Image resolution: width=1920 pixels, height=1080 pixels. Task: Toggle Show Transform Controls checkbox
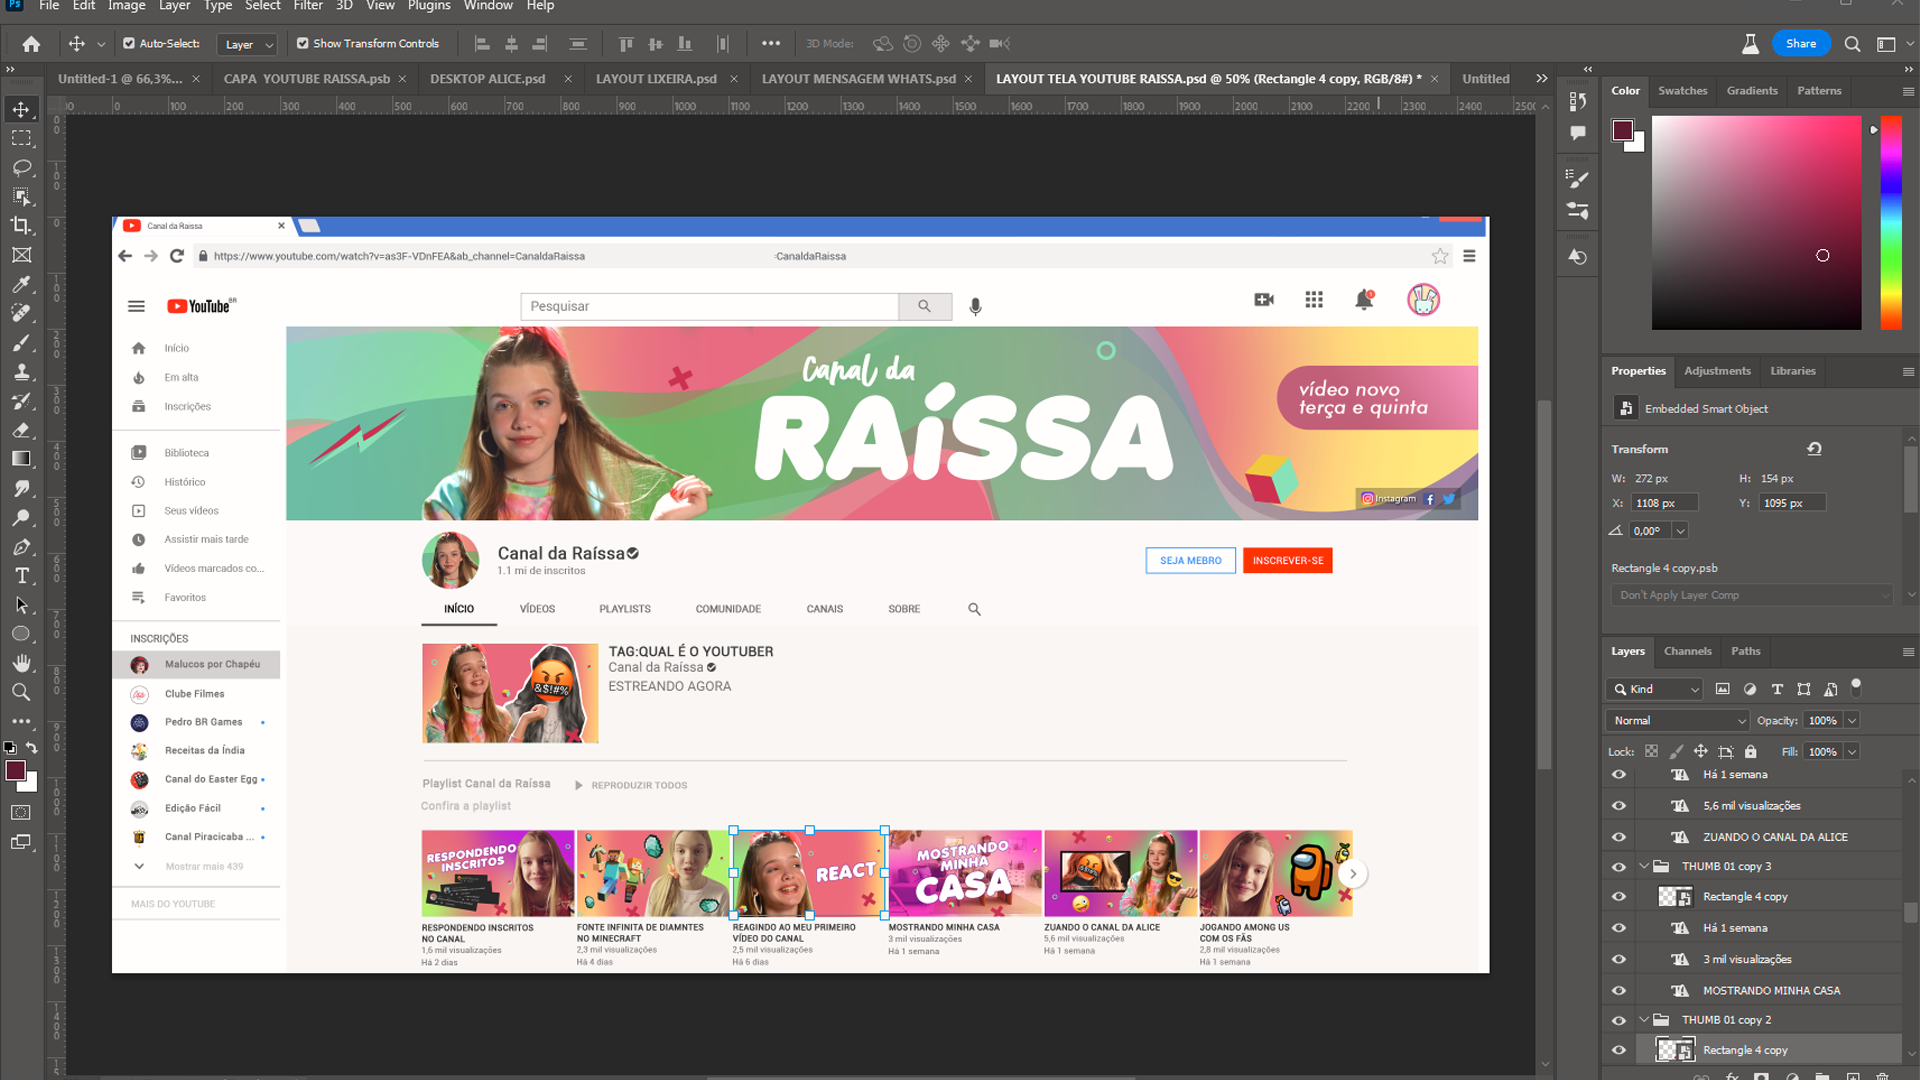pyautogui.click(x=302, y=44)
